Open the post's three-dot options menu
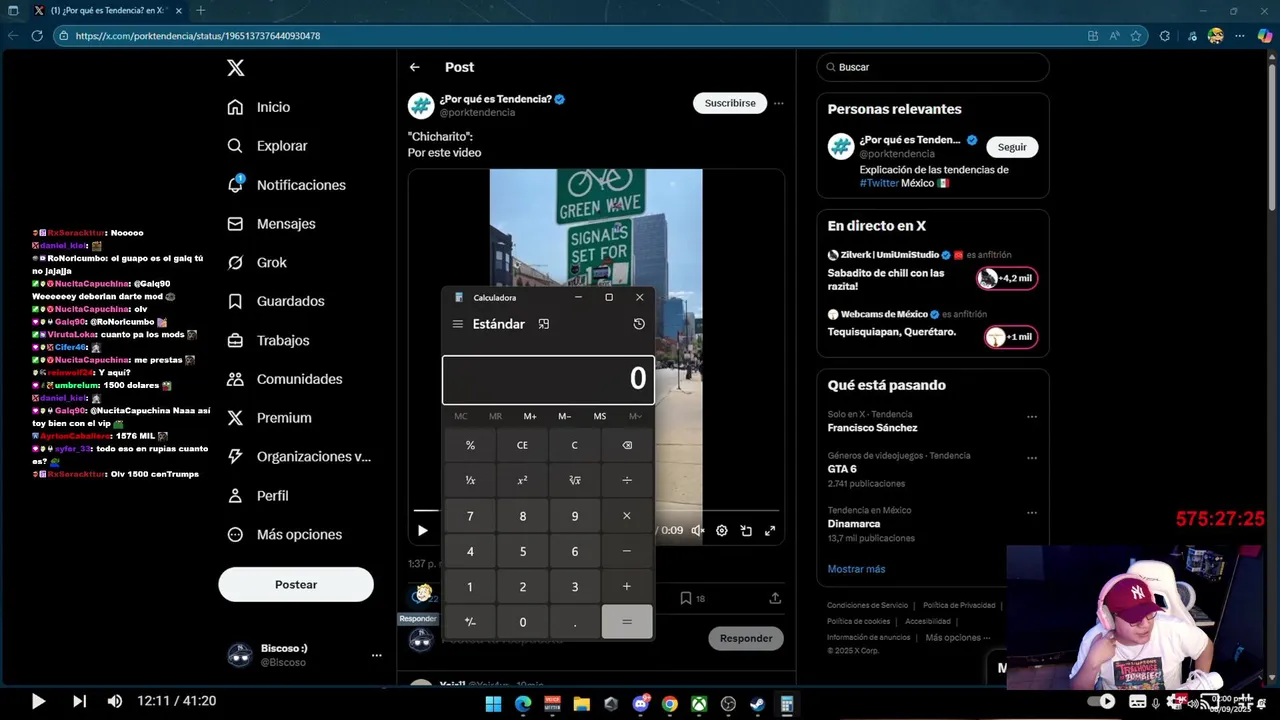Image resolution: width=1280 pixels, height=720 pixels. [778, 103]
